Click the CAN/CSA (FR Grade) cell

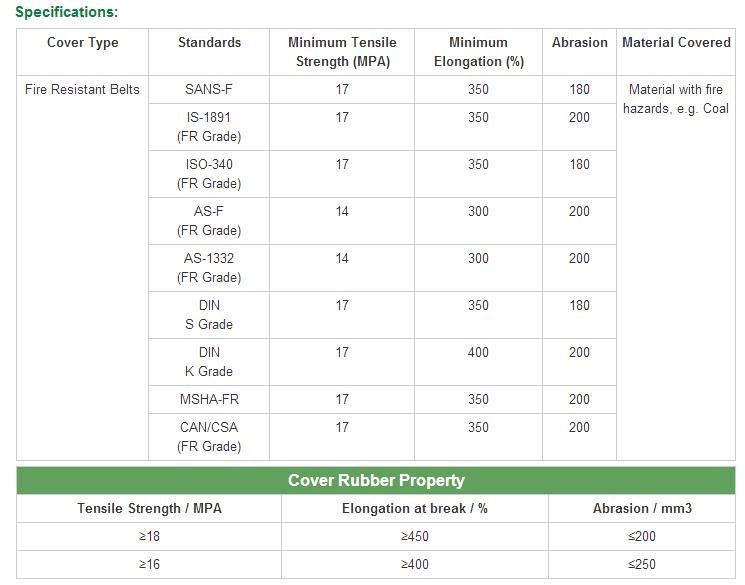coord(209,436)
